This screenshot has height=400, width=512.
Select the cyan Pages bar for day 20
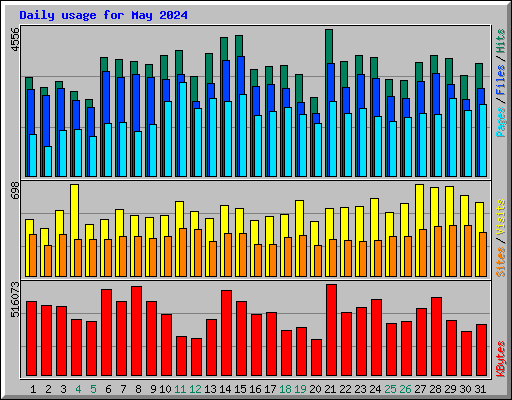318,150
